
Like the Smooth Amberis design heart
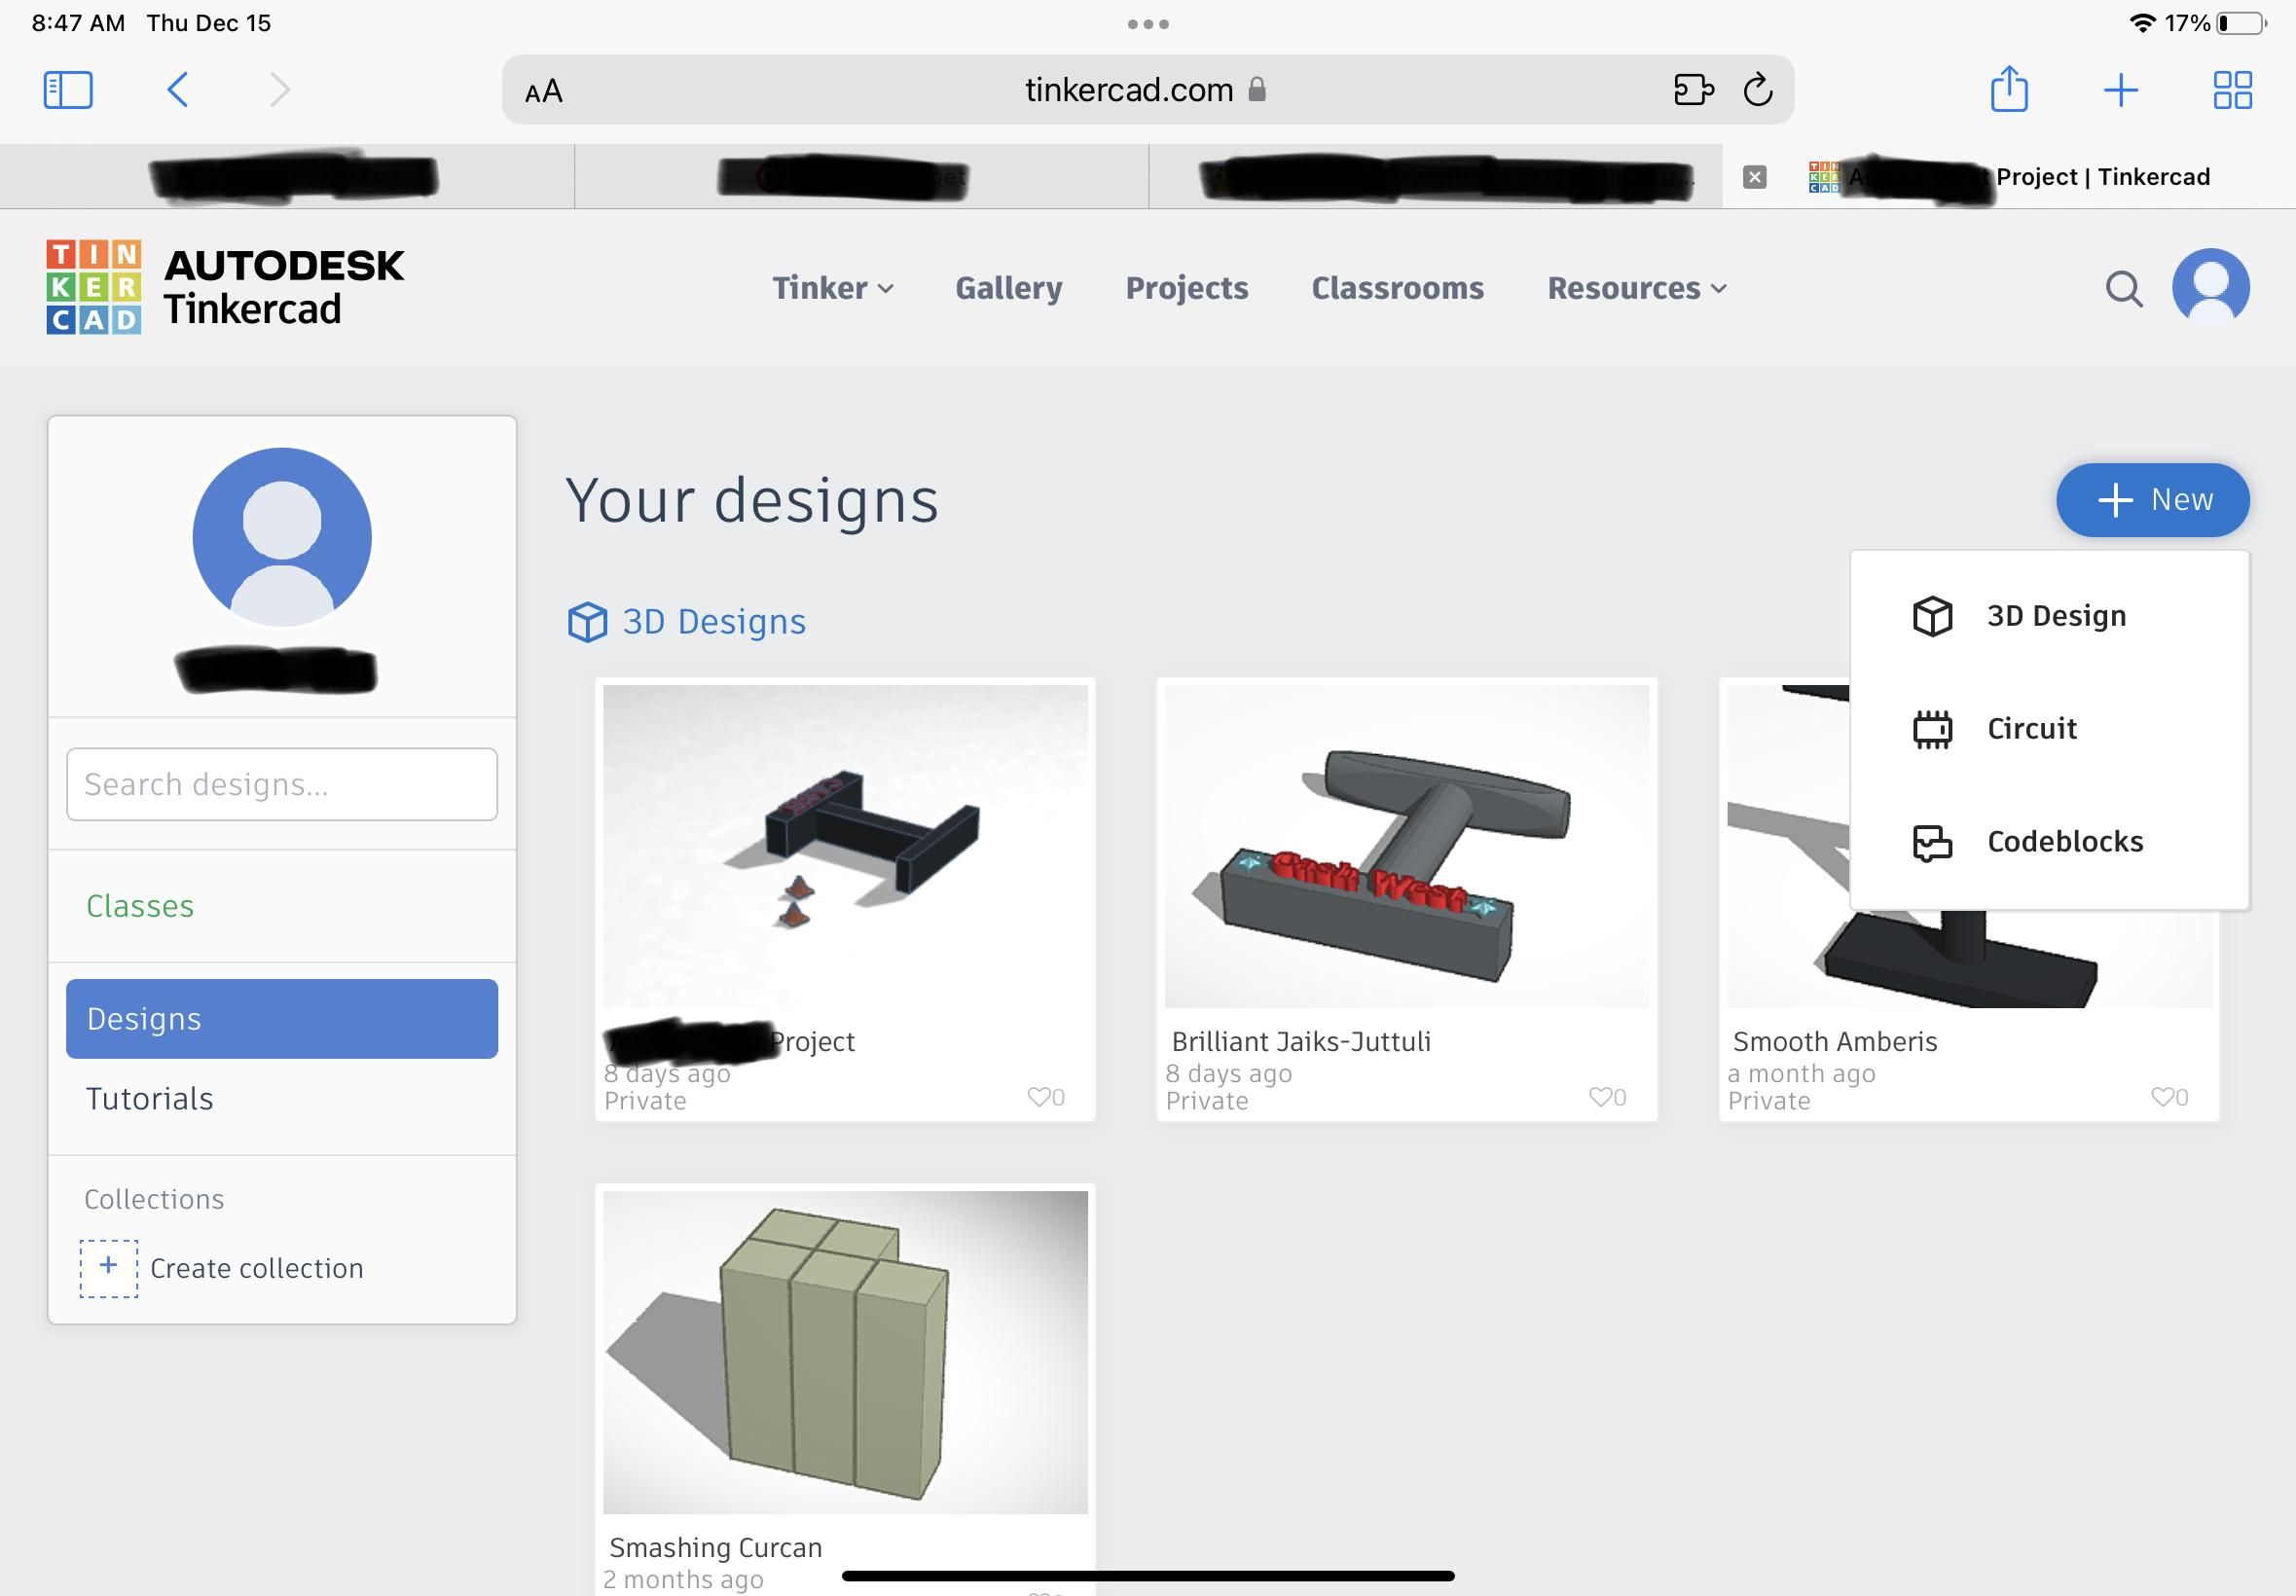tap(2161, 1097)
